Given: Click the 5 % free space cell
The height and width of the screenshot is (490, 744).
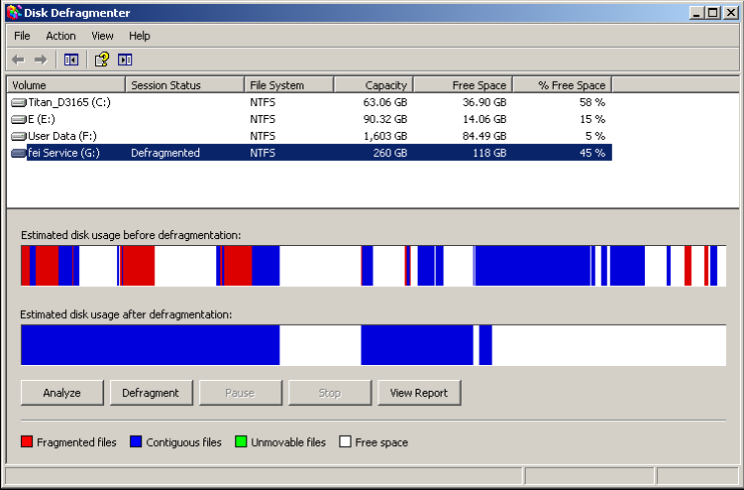Looking at the screenshot, I should [x=595, y=137].
